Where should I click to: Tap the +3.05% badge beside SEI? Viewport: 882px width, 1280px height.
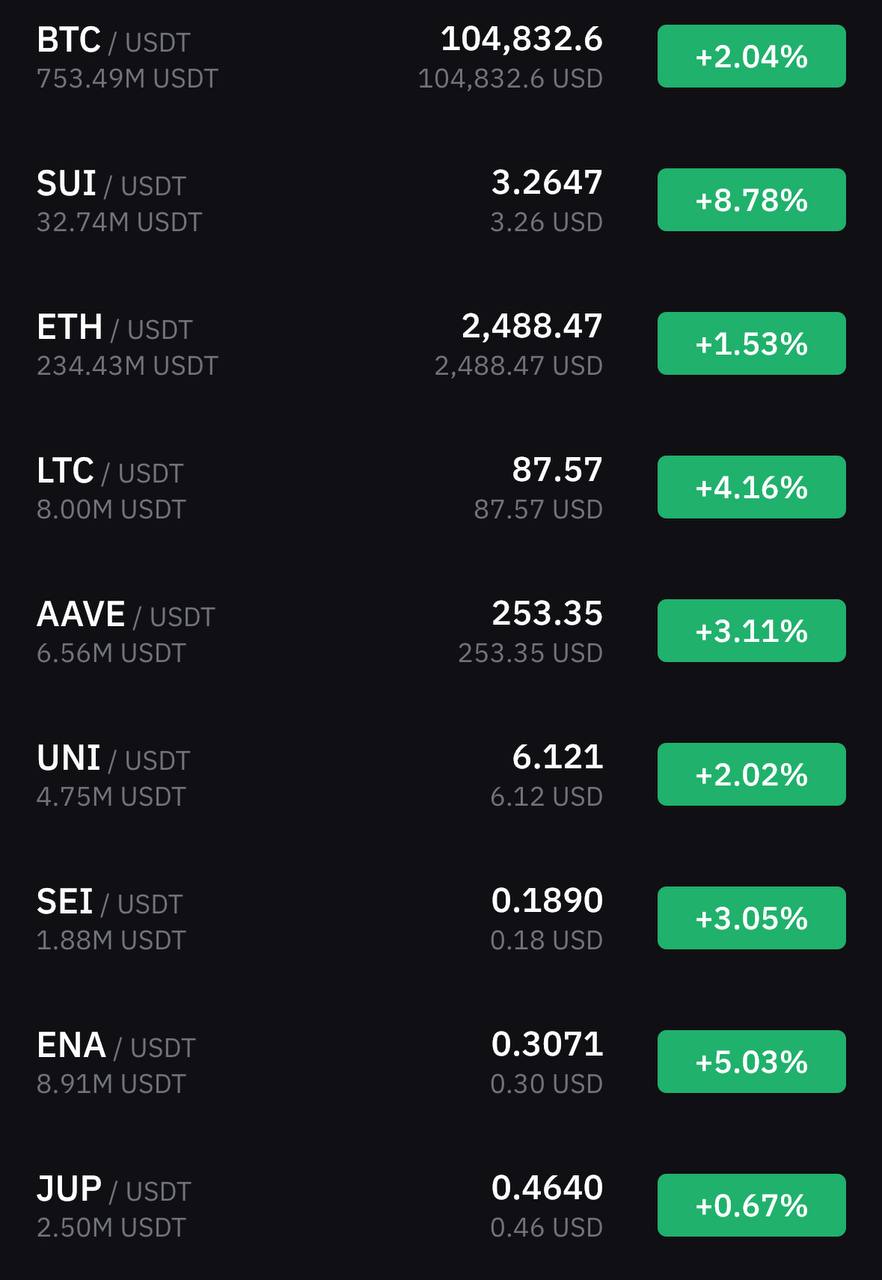[x=751, y=918]
